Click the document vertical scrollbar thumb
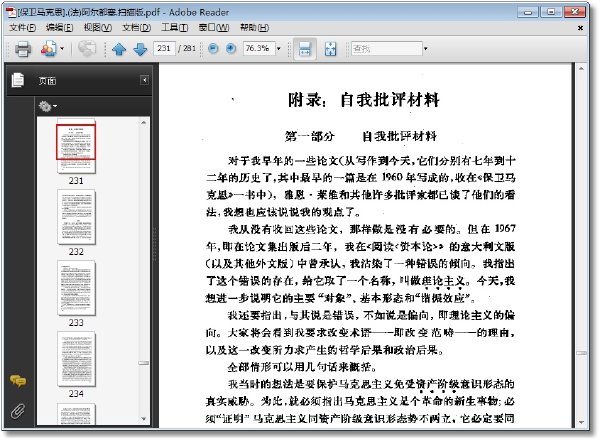The width and height of the screenshot is (600, 441). (581, 353)
